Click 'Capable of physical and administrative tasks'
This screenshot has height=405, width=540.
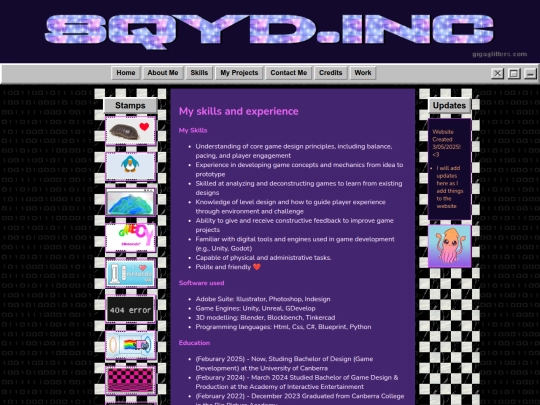click(263, 258)
